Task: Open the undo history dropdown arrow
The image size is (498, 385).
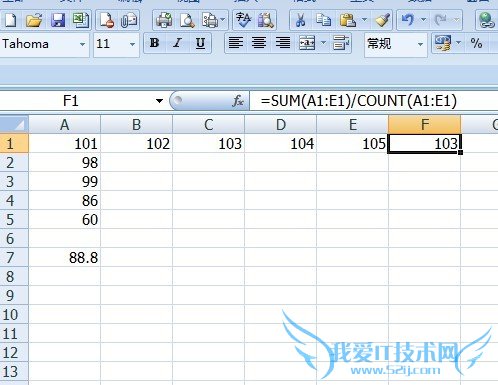Action: (423, 20)
